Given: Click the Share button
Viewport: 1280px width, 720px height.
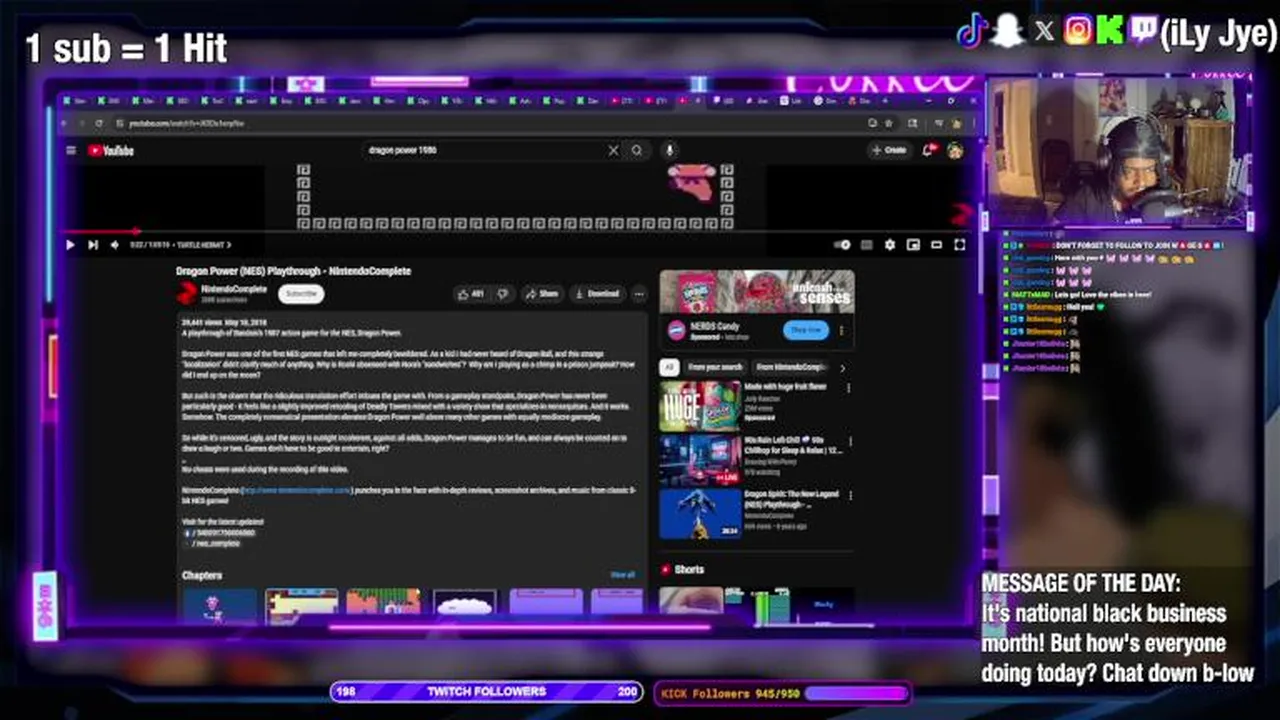Looking at the screenshot, I should point(543,294).
